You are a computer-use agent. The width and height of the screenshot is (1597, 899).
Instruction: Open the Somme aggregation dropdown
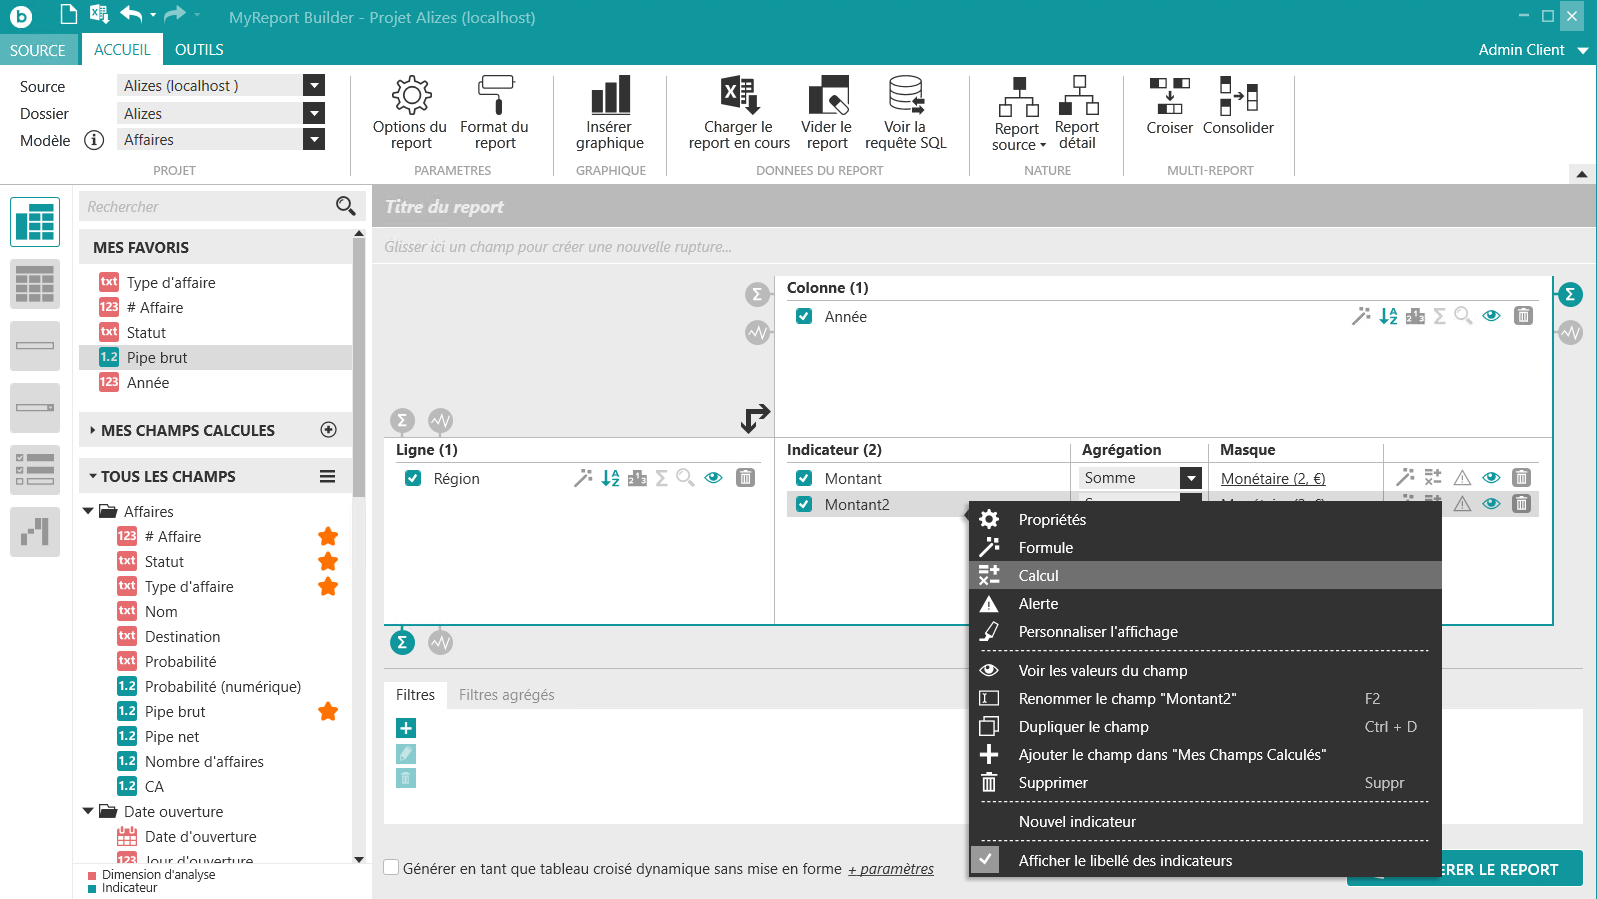click(1190, 478)
